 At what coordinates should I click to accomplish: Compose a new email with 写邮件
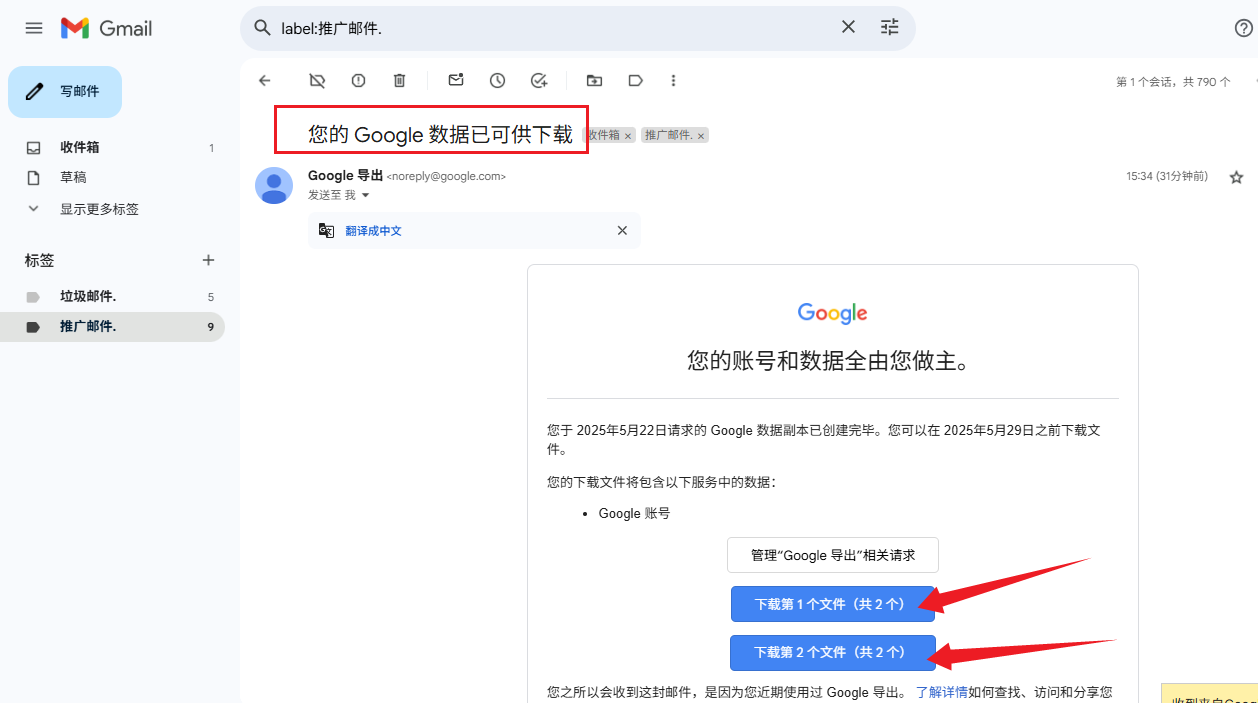65,92
